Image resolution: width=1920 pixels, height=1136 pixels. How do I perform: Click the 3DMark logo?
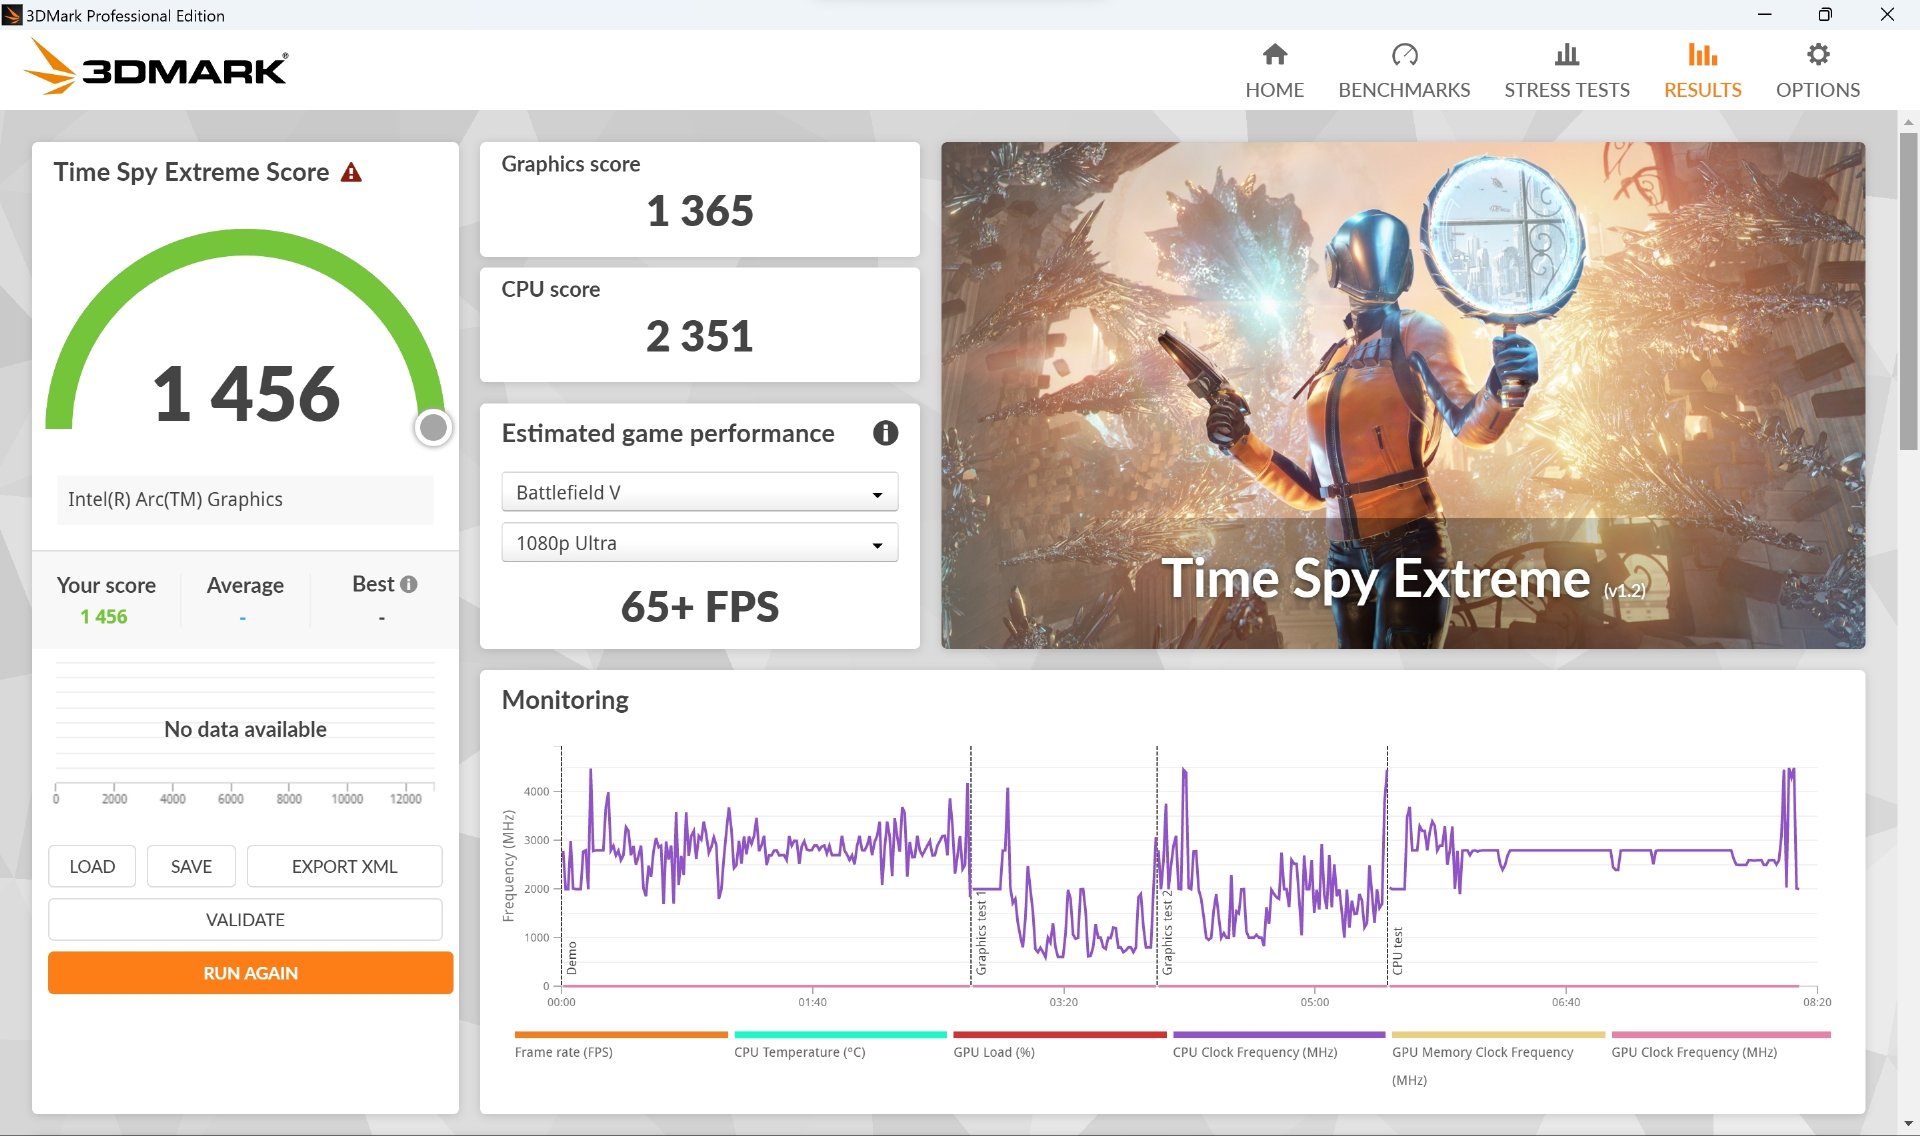(156, 67)
